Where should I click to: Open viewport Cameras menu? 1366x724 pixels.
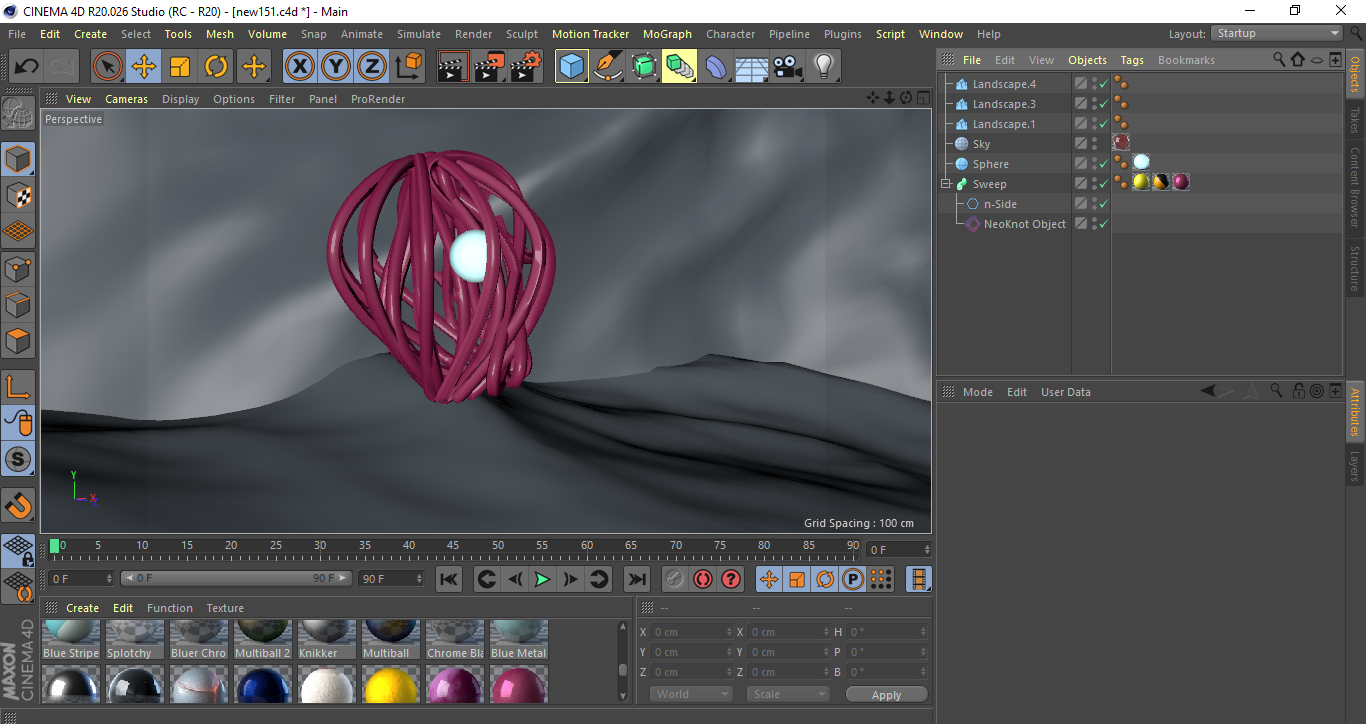pyautogui.click(x=126, y=99)
